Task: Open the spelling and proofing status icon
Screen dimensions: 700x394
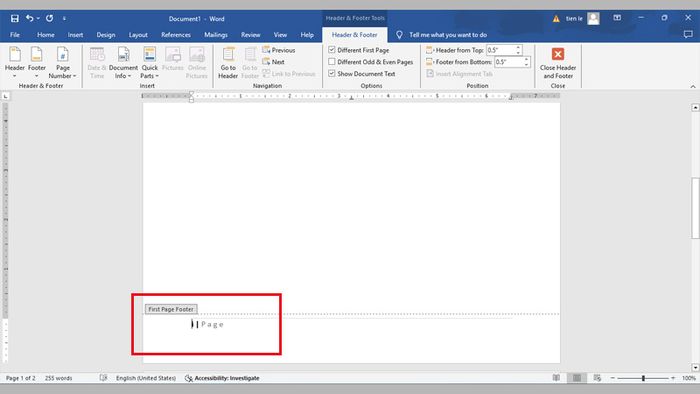Action: 104,378
